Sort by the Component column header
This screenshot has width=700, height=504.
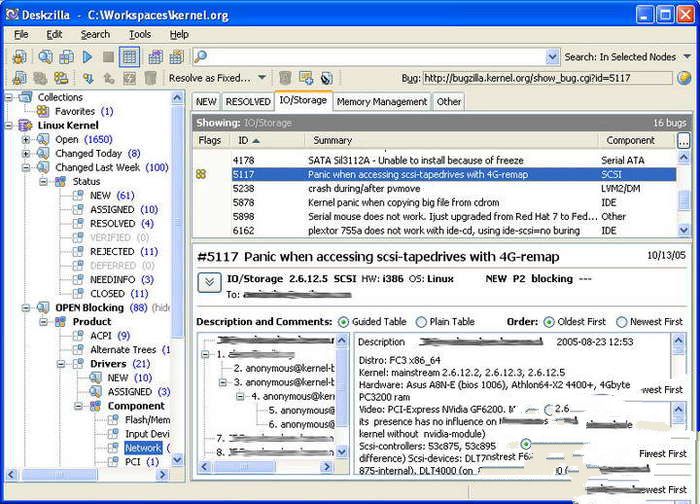point(637,140)
